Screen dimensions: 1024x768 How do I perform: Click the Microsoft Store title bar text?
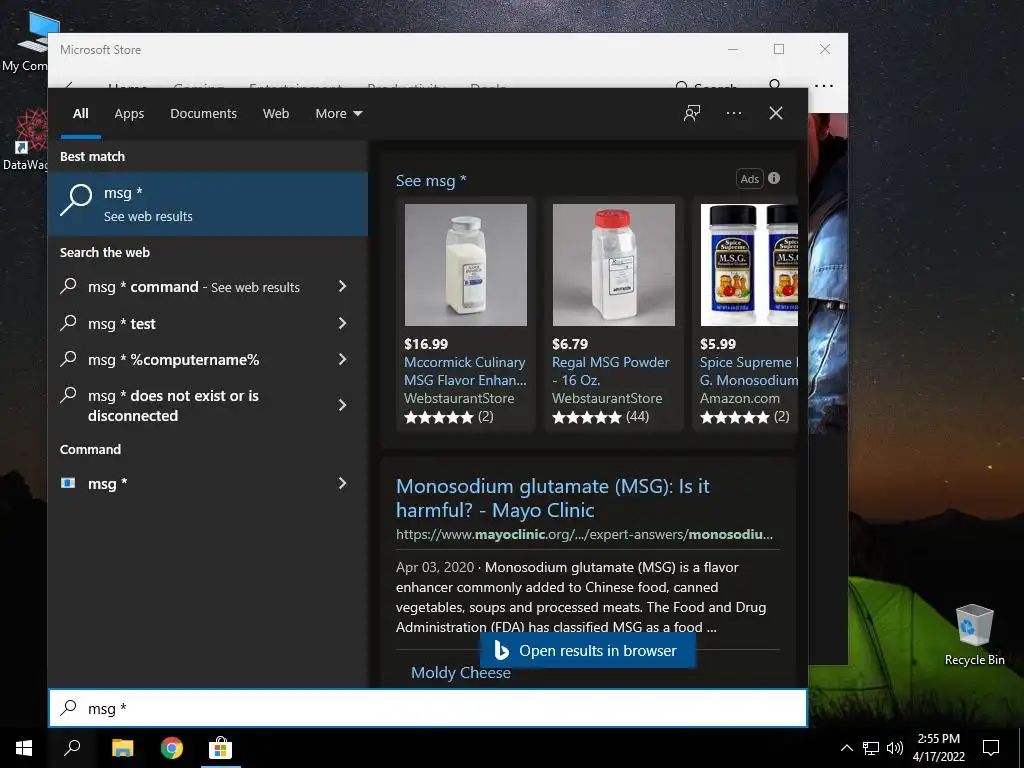pos(101,50)
